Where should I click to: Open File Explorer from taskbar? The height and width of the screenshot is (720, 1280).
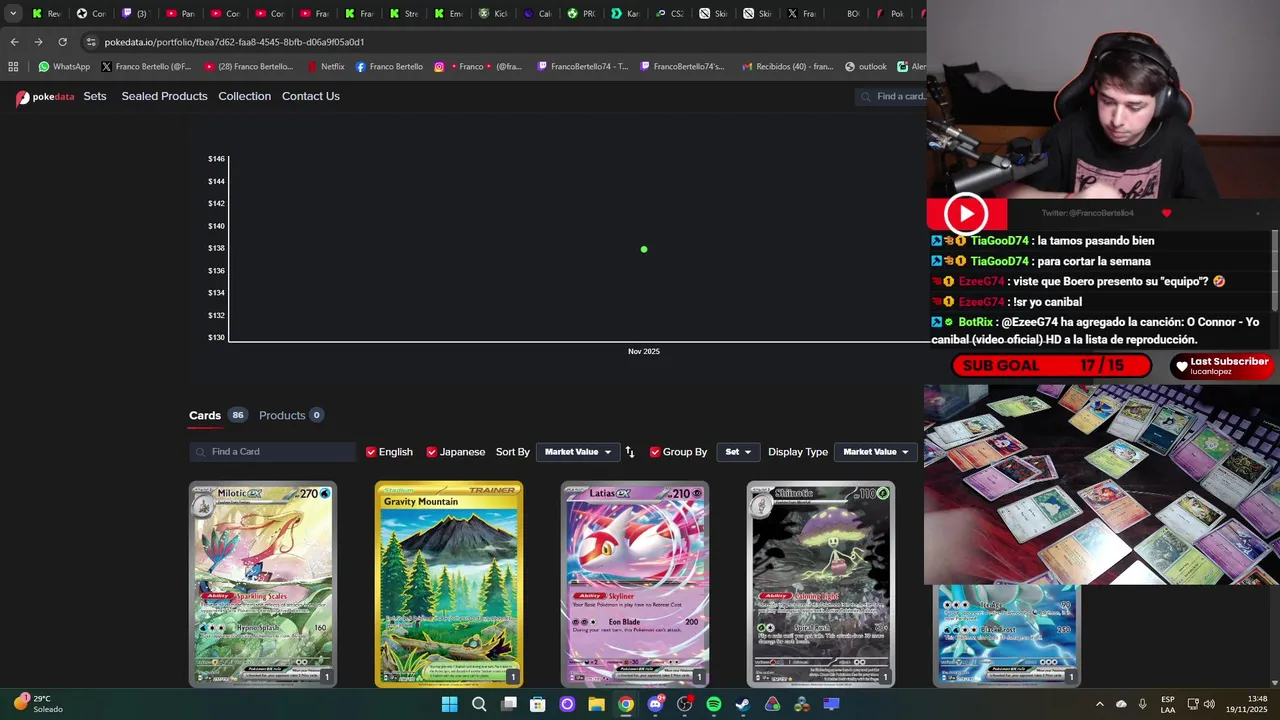(597, 704)
